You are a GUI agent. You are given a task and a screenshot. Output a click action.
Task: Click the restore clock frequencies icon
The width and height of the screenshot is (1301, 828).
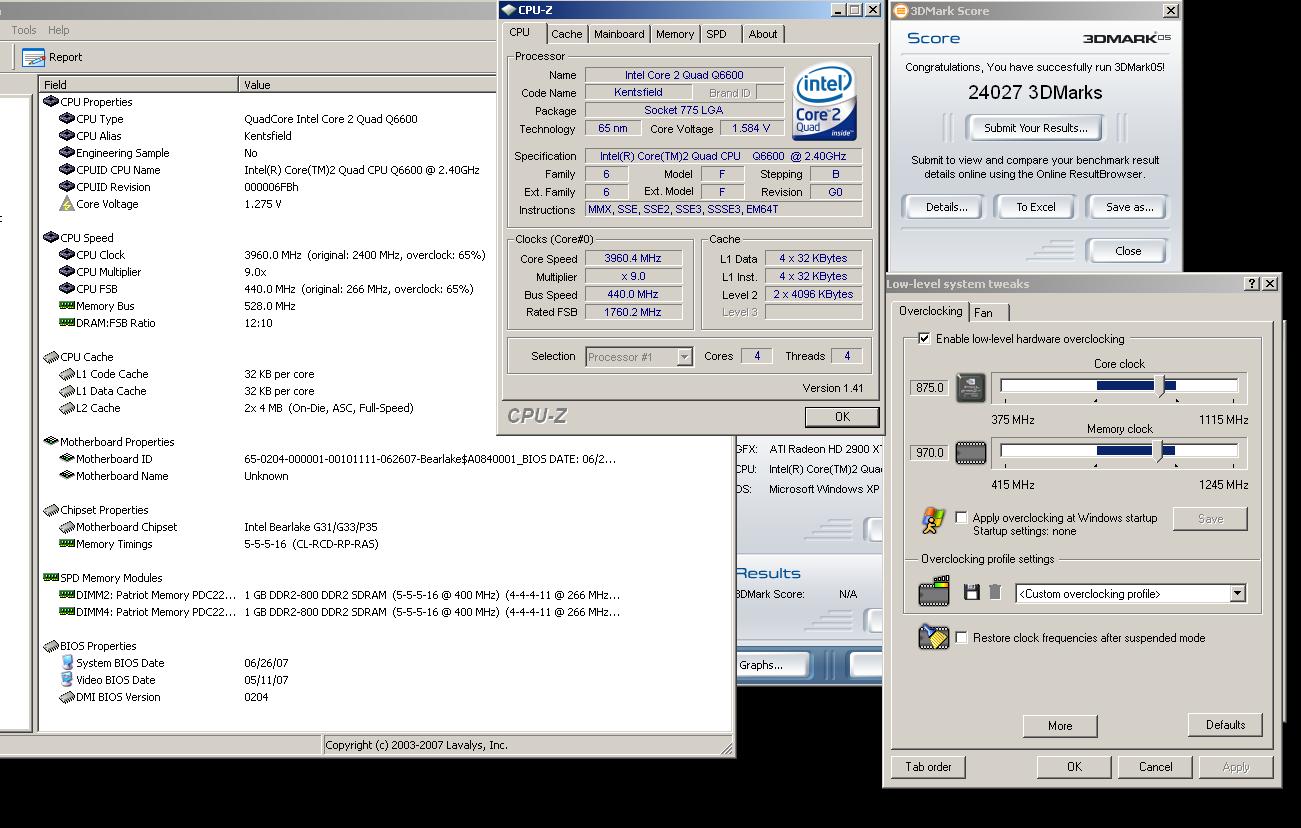[934, 637]
